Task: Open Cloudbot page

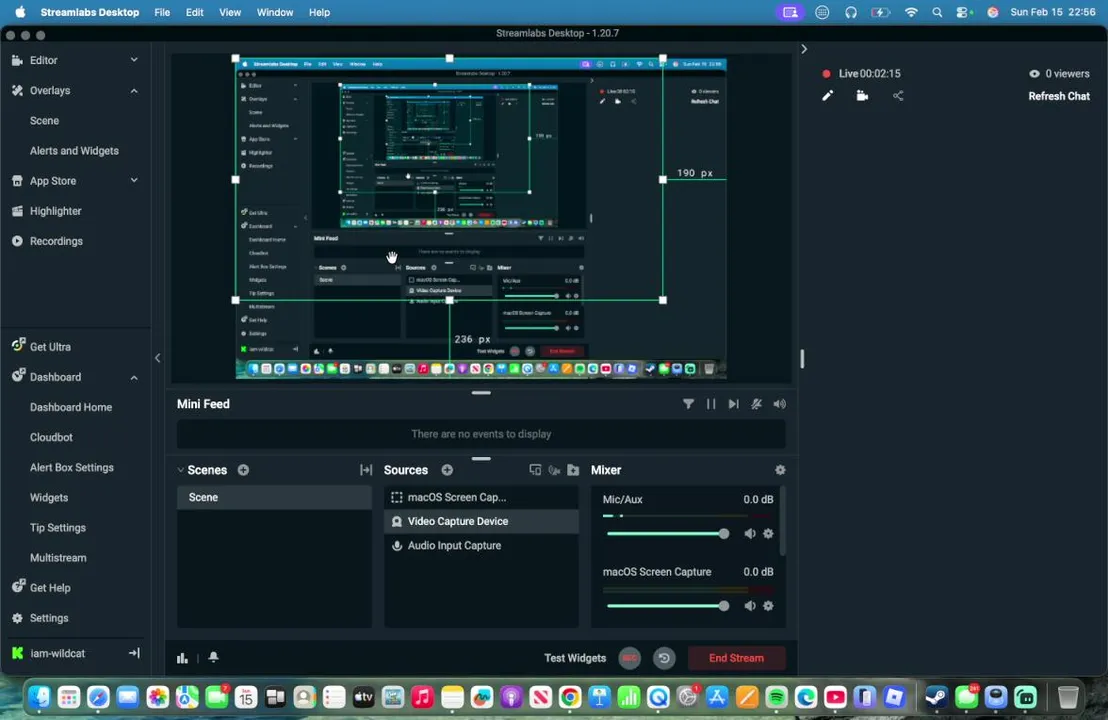Action: point(51,437)
